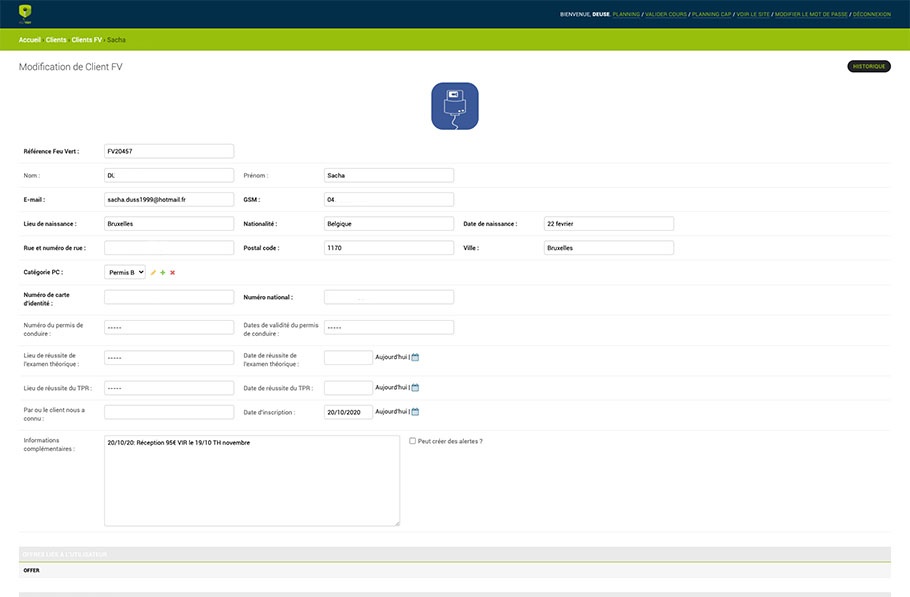Open calendar for Date de réussite du TPR
The height and width of the screenshot is (597, 910).
click(415, 388)
